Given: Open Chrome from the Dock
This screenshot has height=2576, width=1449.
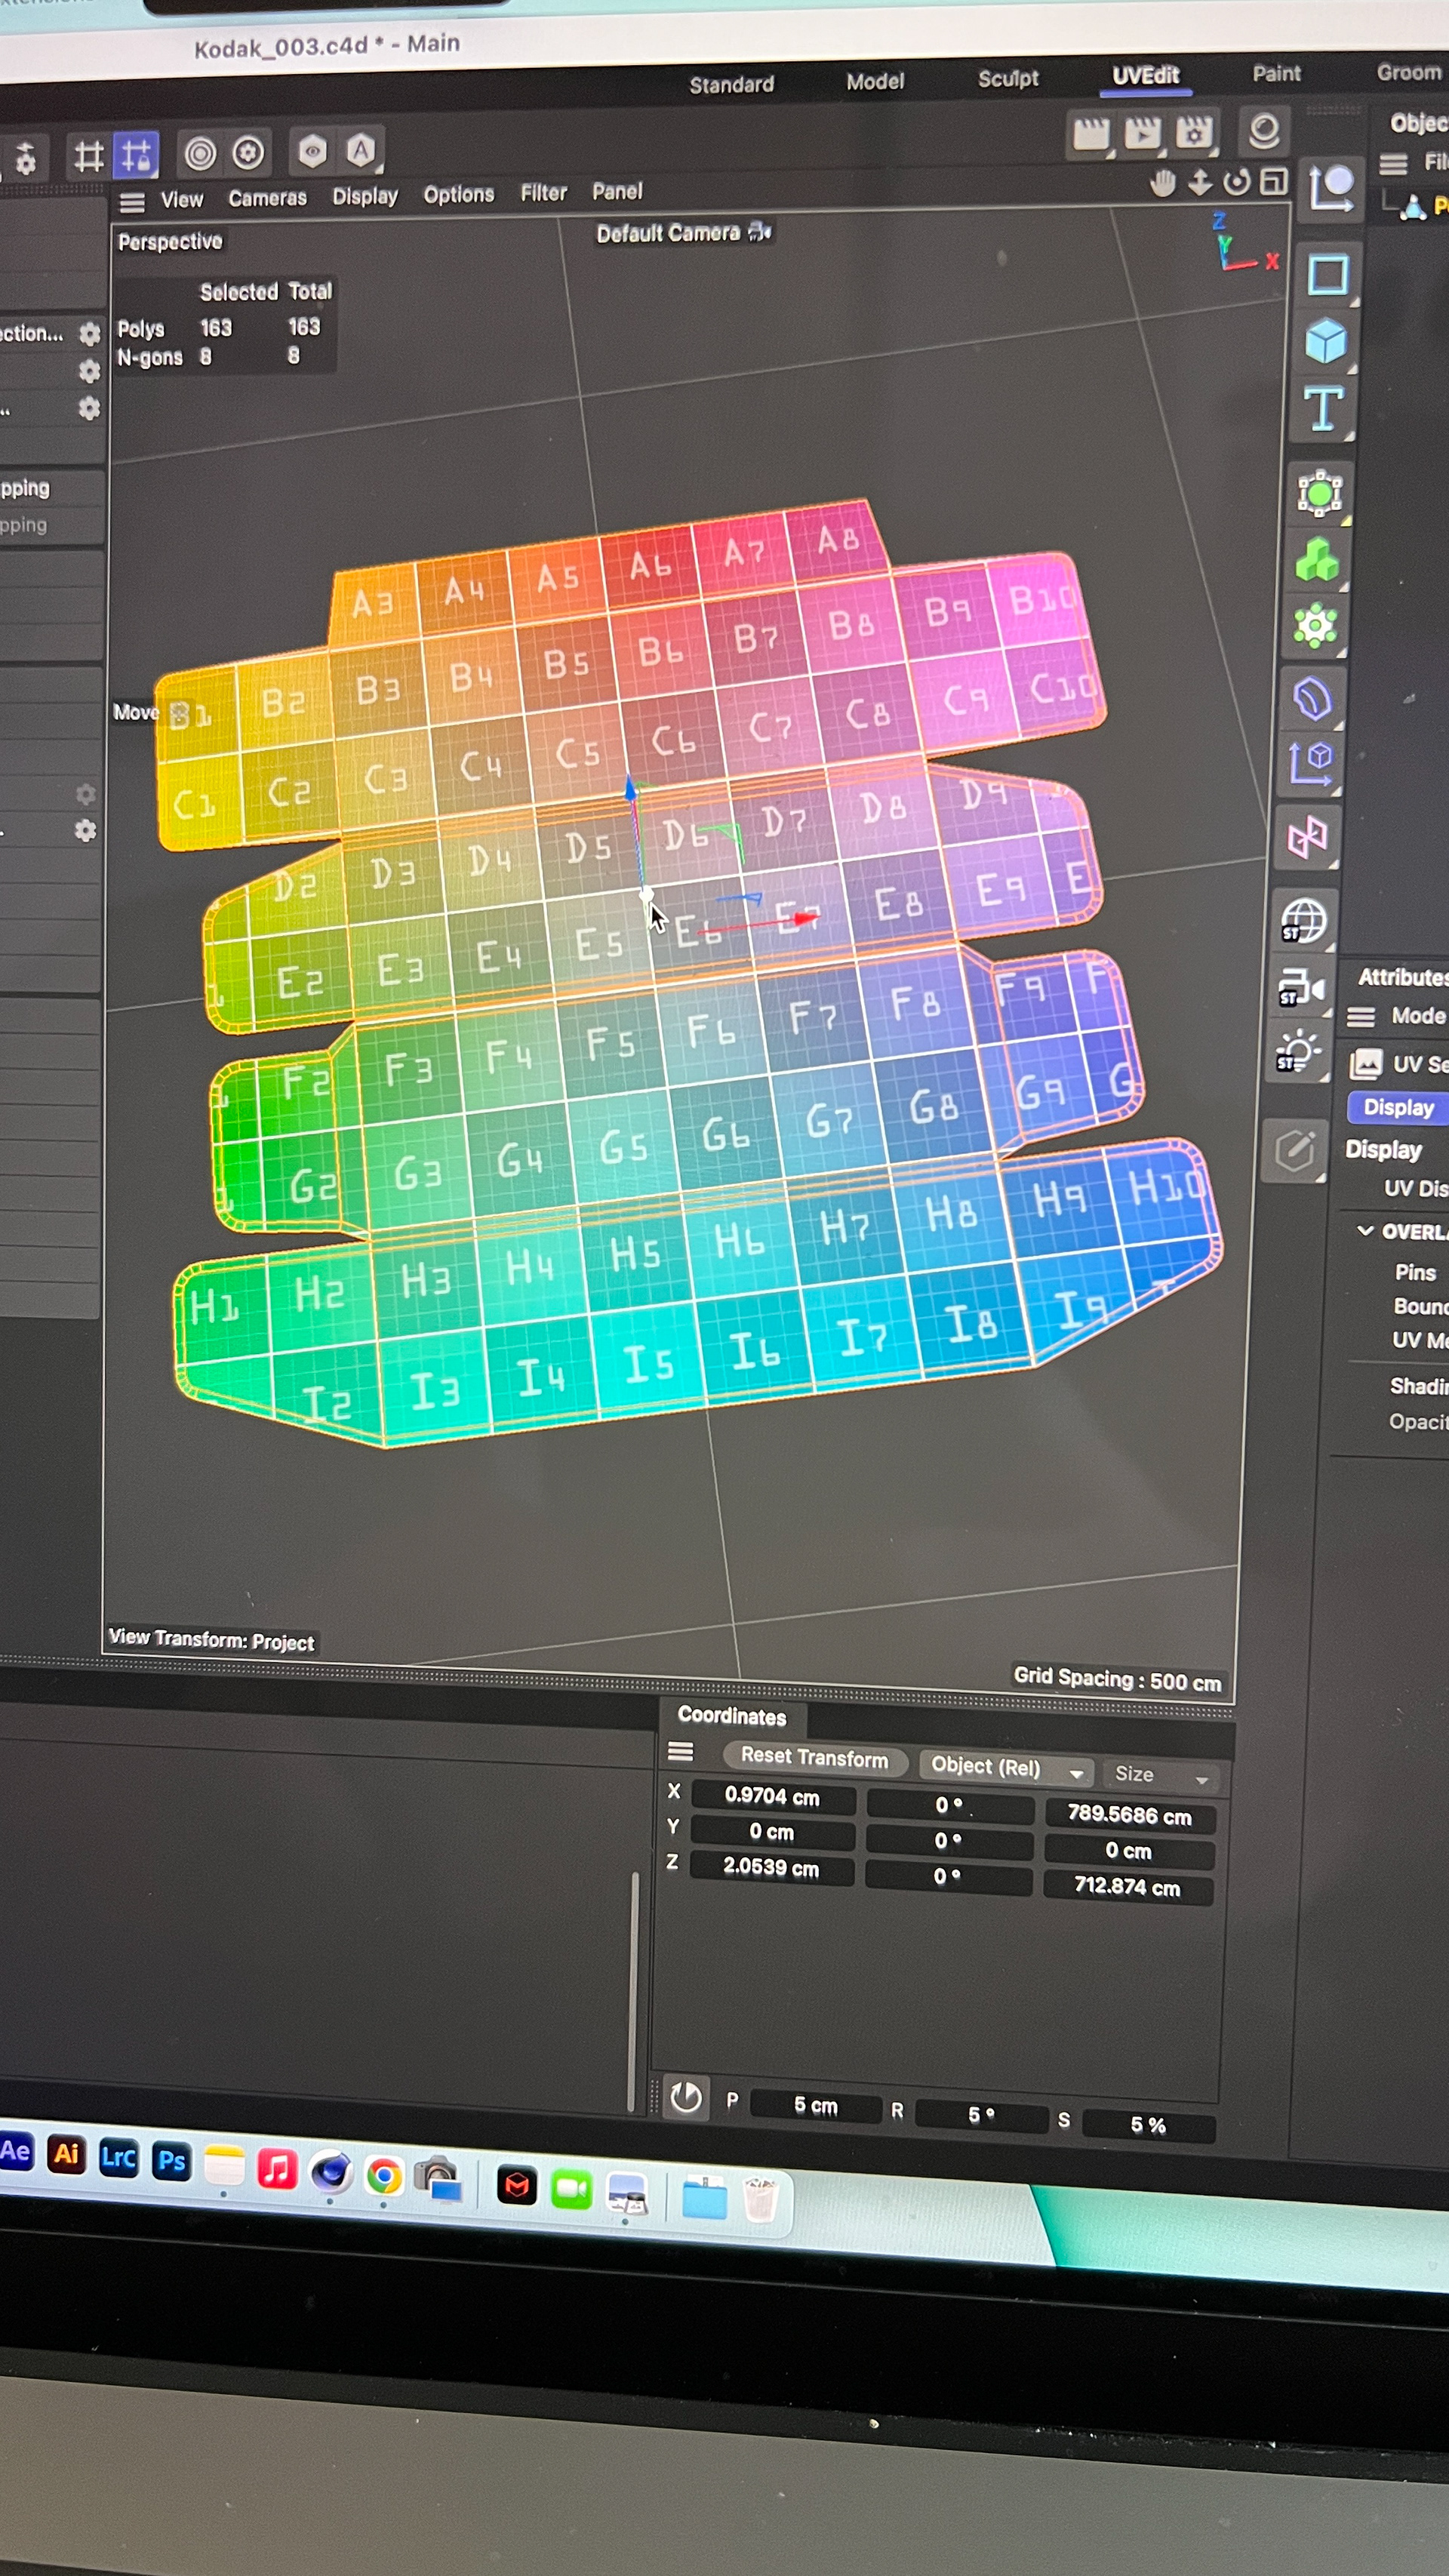Looking at the screenshot, I should (x=384, y=2176).
